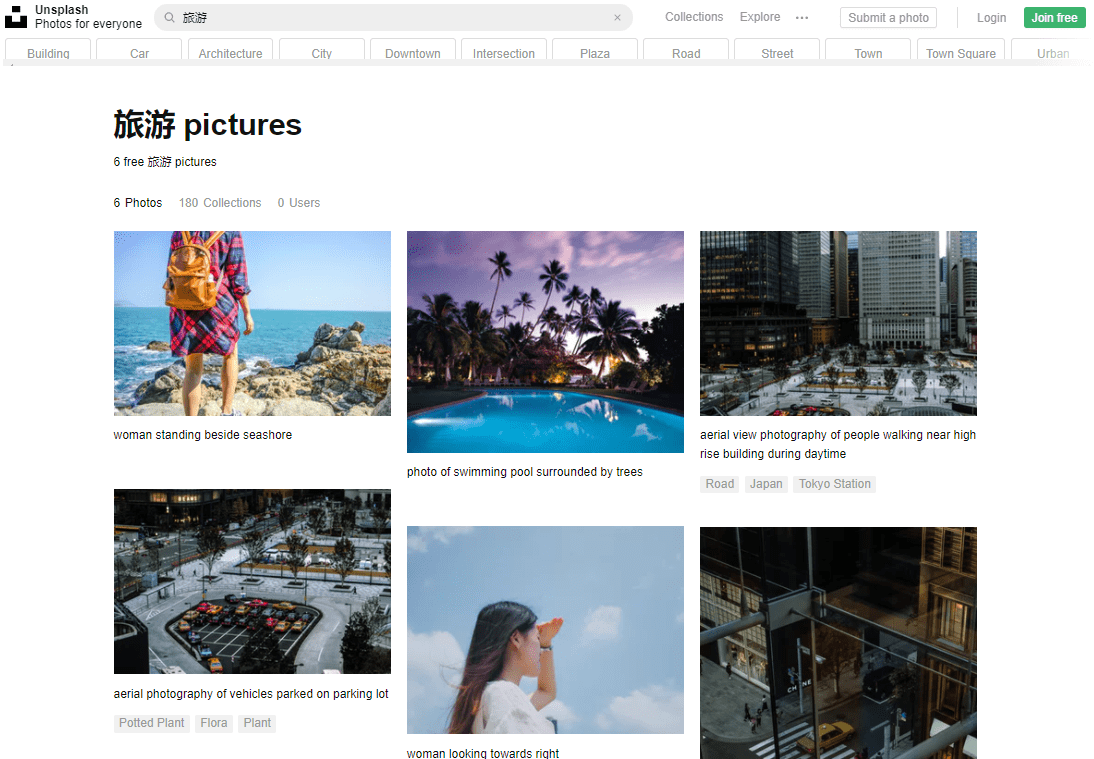
Task: Click the search magnifier icon
Action: [169, 18]
